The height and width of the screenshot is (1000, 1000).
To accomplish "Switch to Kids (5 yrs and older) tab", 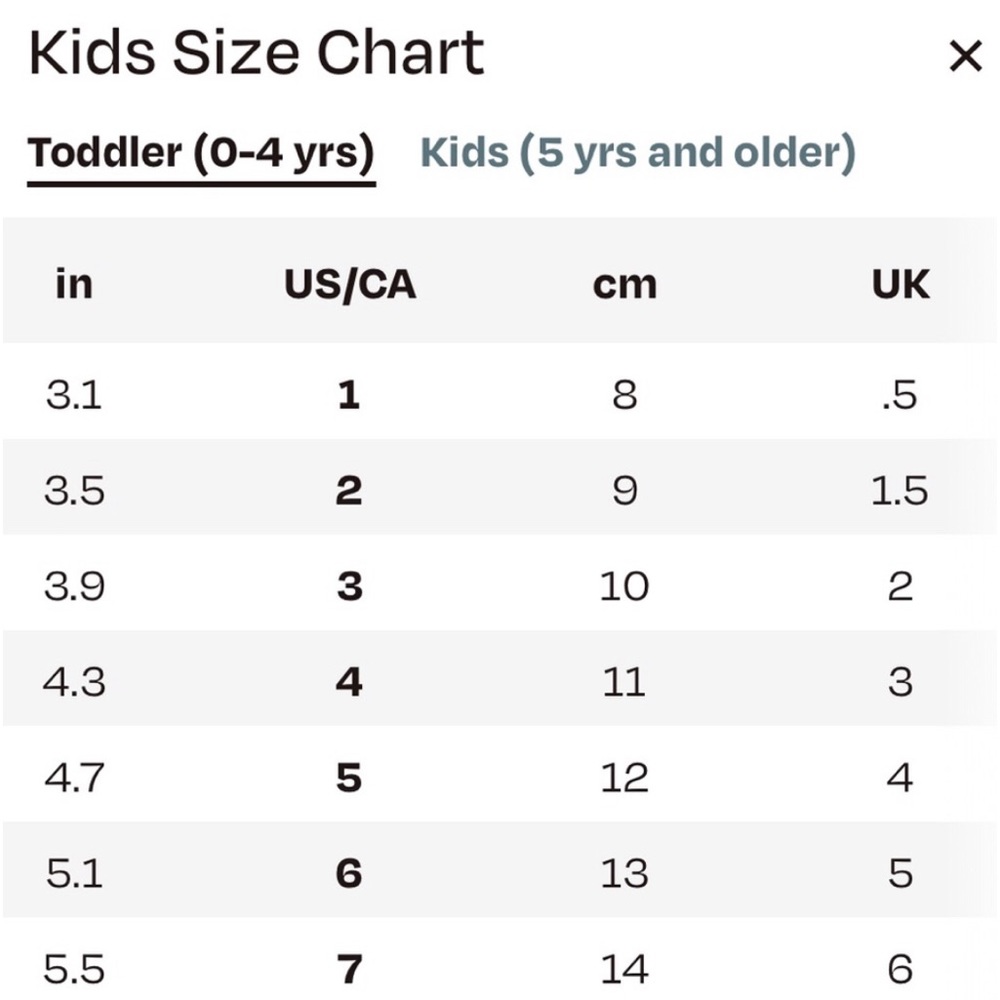I will pos(638,154).
